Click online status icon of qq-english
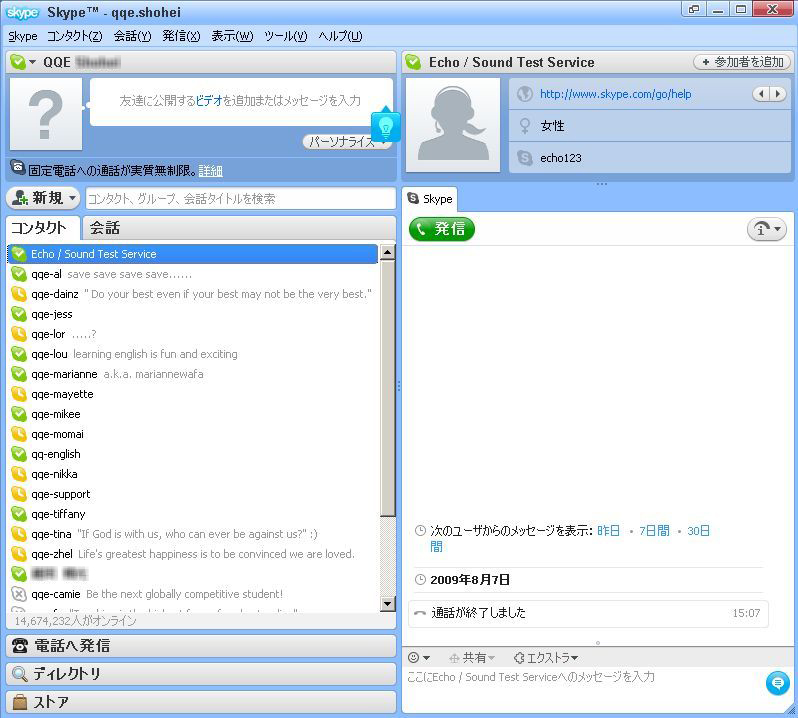 [19, 454]
